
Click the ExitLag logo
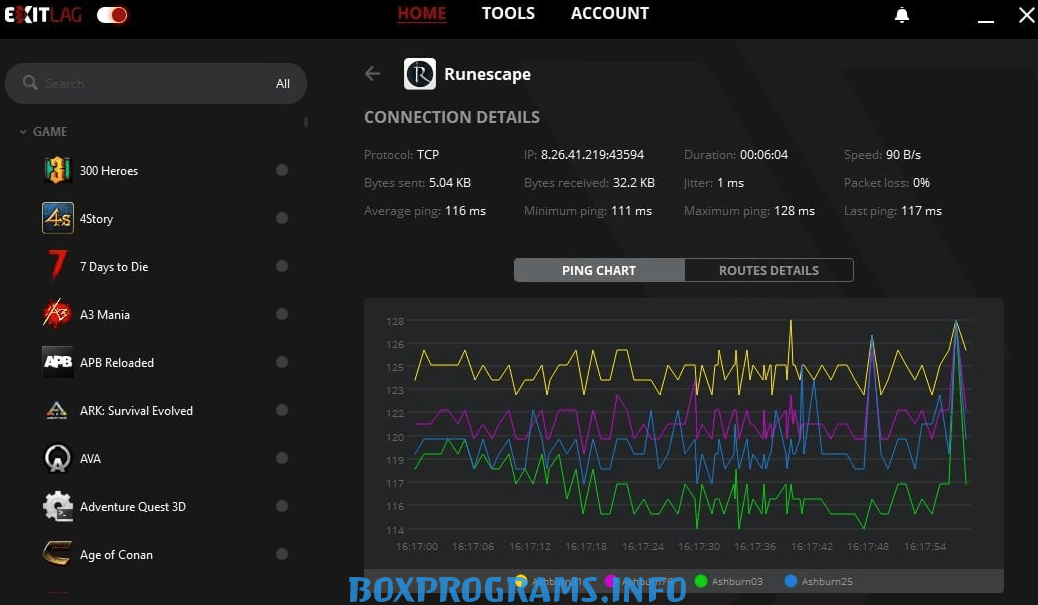[43, 15]
